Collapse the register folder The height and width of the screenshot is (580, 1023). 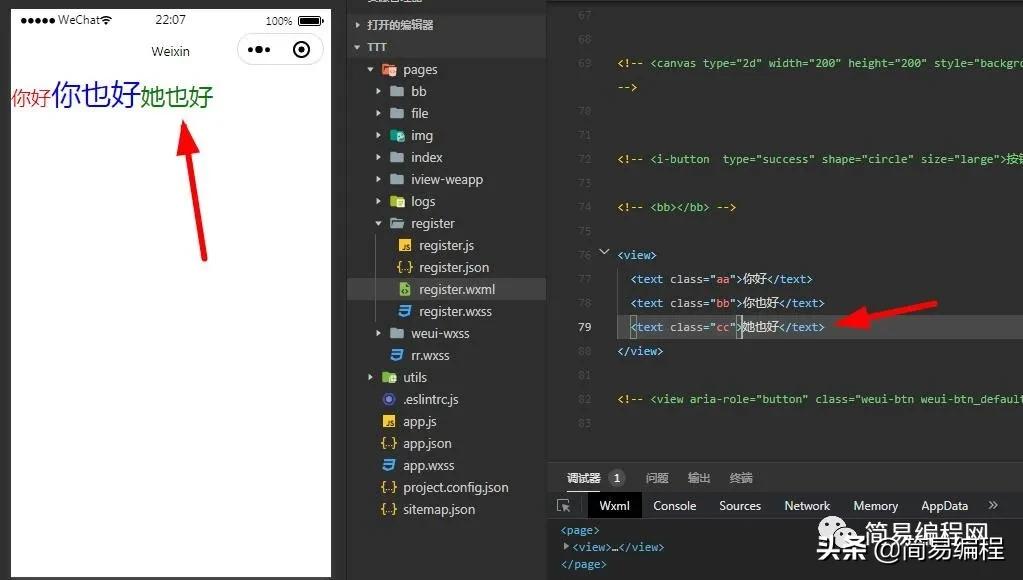(x=379, y=224)
